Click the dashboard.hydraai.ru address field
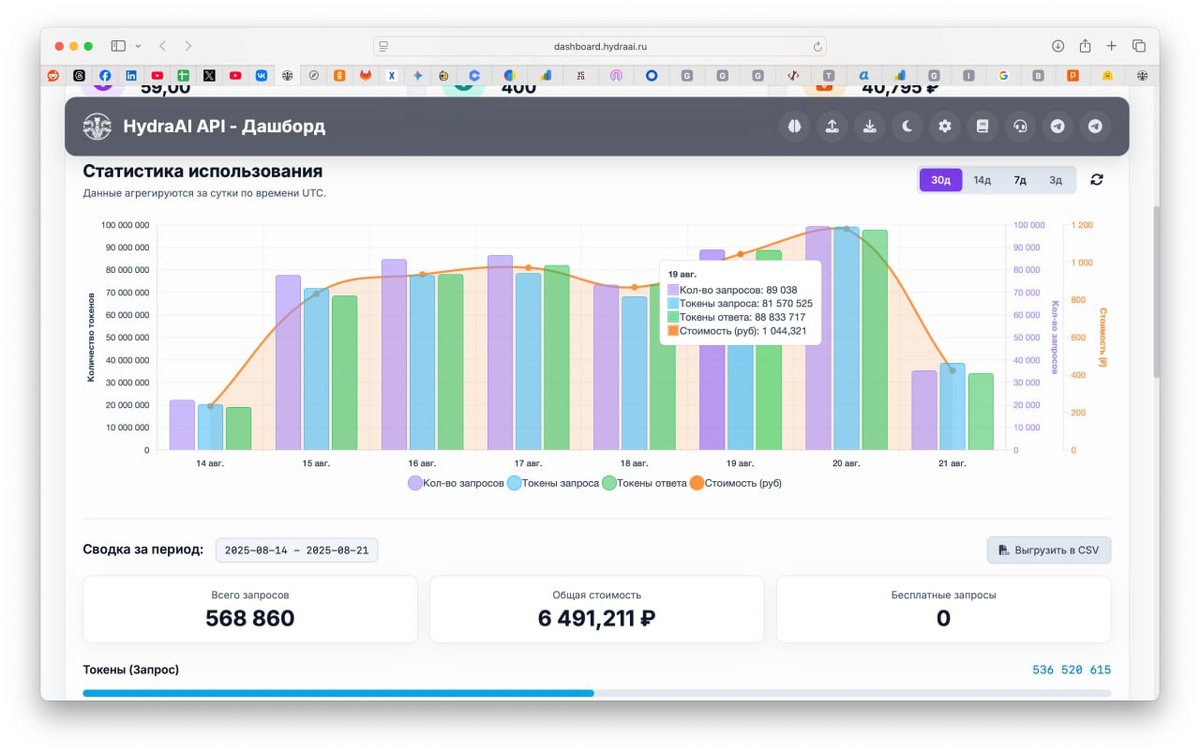 pos(600,46)
